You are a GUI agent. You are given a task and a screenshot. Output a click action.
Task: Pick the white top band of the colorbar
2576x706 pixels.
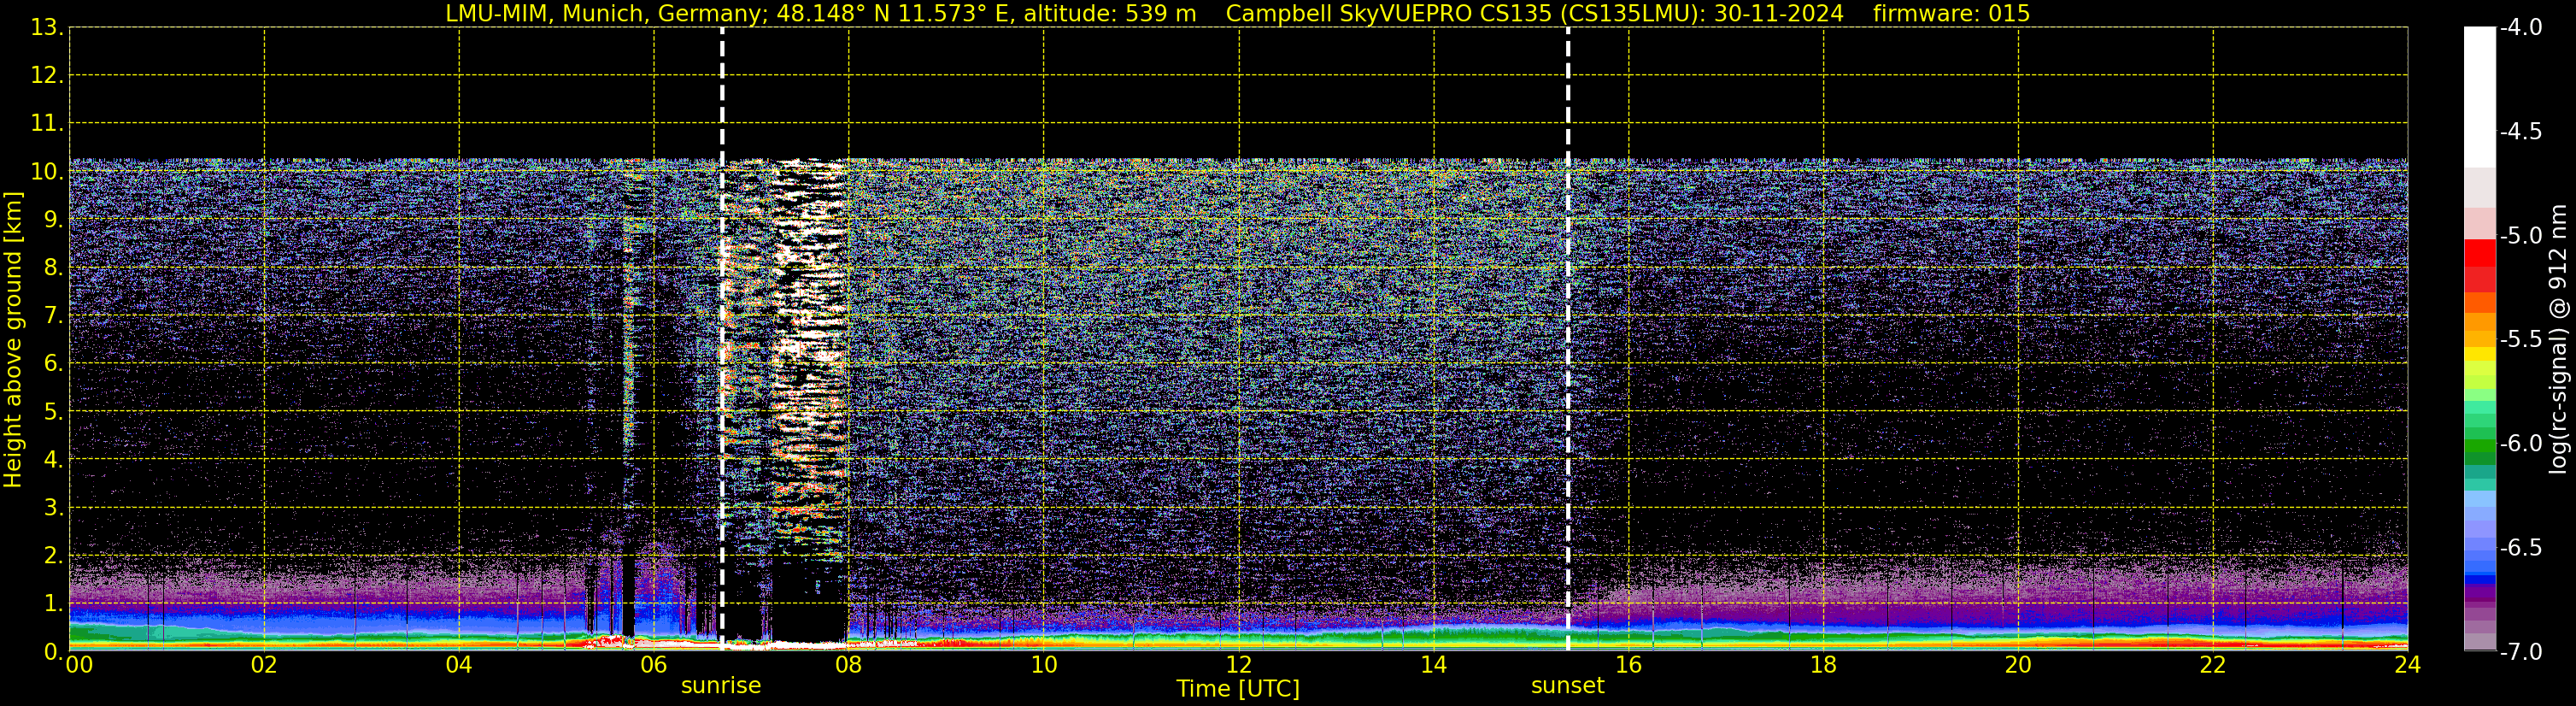click(2480, 97)
